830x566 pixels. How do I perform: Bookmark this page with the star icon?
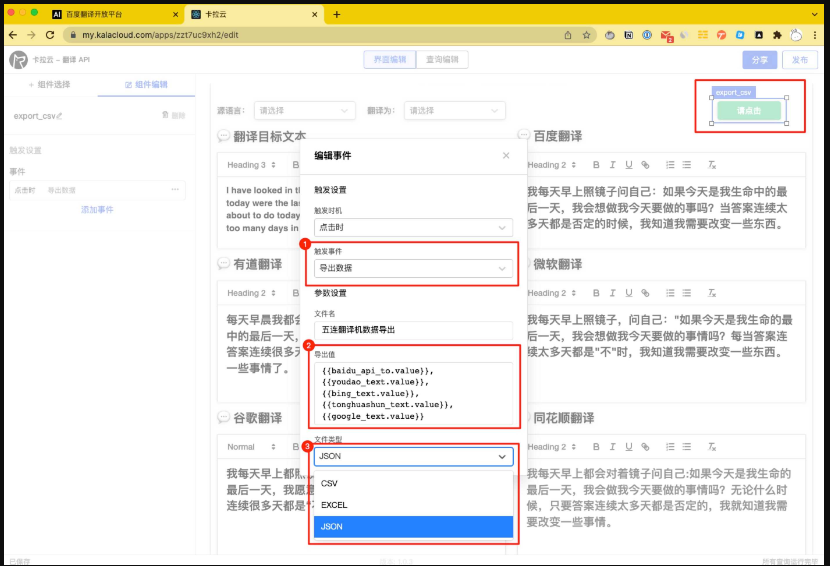click(x=586, y=35)
